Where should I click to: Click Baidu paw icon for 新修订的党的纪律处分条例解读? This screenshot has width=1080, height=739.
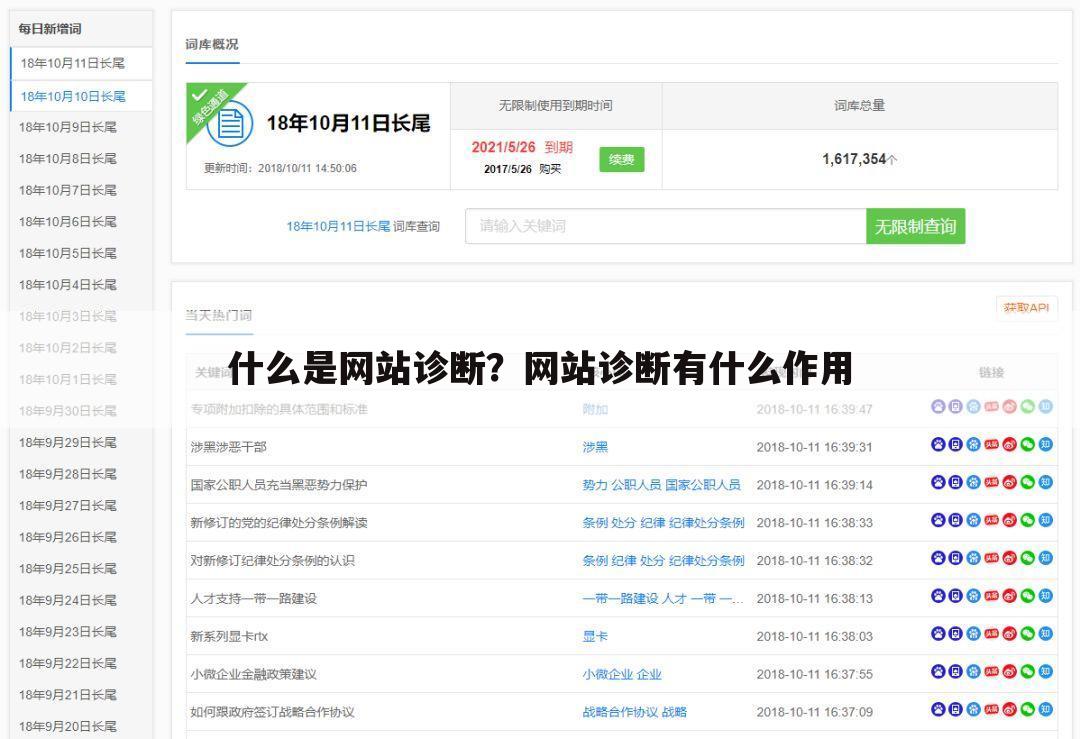pyautogui.click(x=938, y=520)
